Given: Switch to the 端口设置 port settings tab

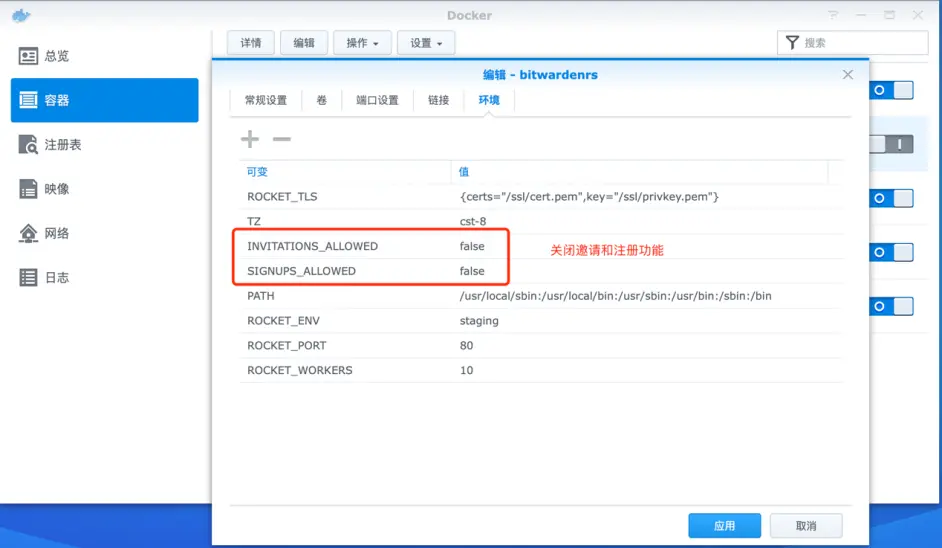Looking at the screenshot, I should (377, 100).
